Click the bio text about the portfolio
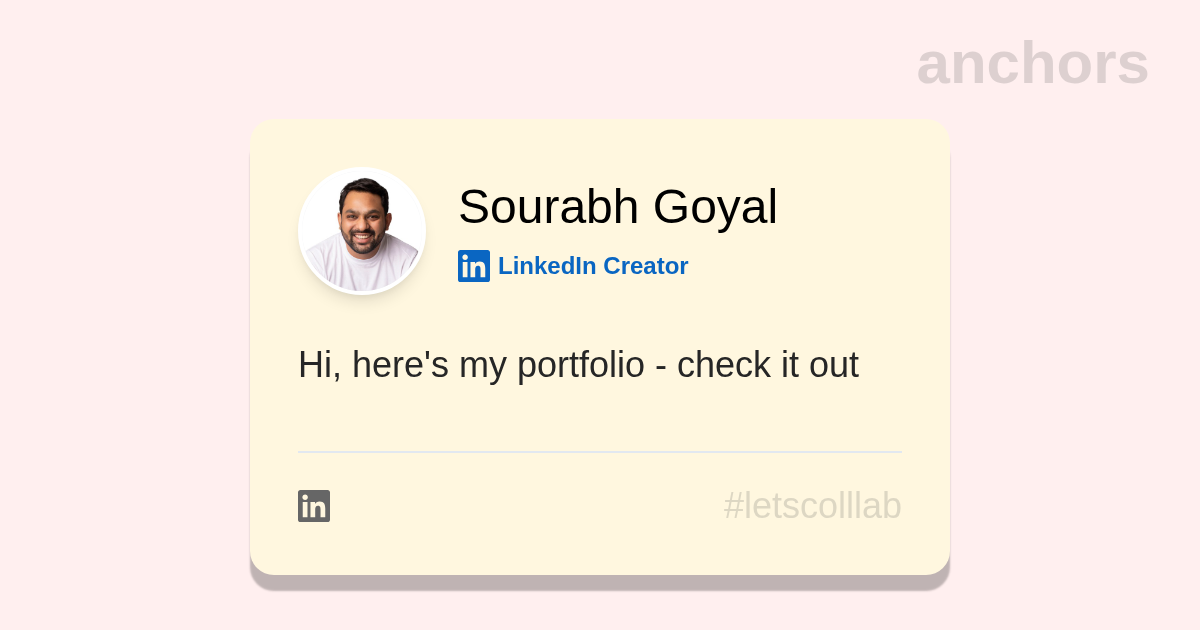Viewport: 1200px width, 630px height. [x=578, y=365]
